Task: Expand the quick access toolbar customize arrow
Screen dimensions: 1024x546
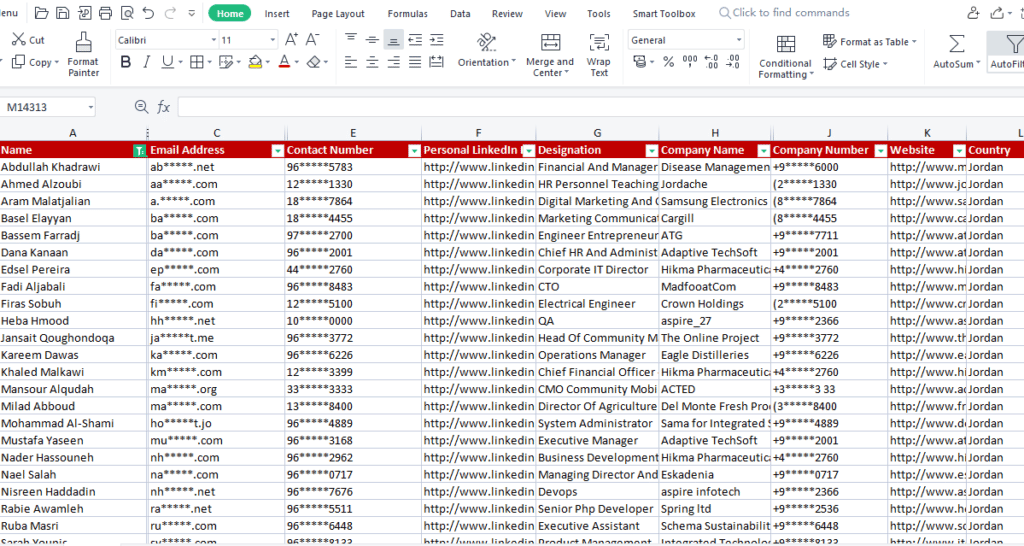Action: [191, 13]
